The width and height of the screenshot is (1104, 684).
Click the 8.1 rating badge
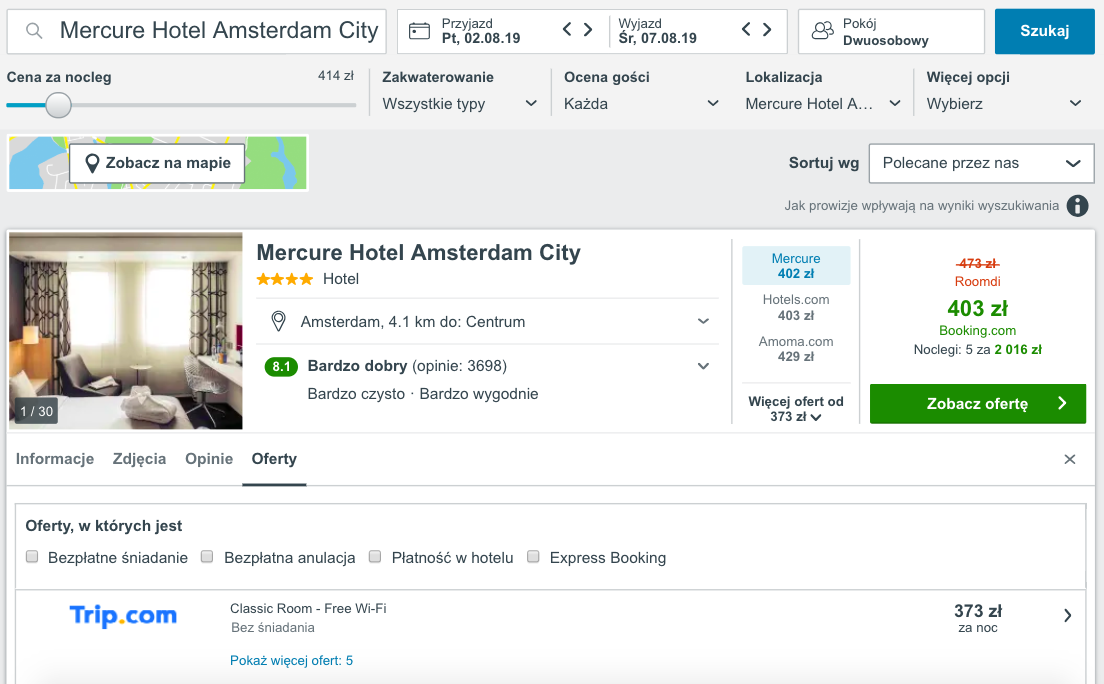pyautogui.click(x=281, y=366)
